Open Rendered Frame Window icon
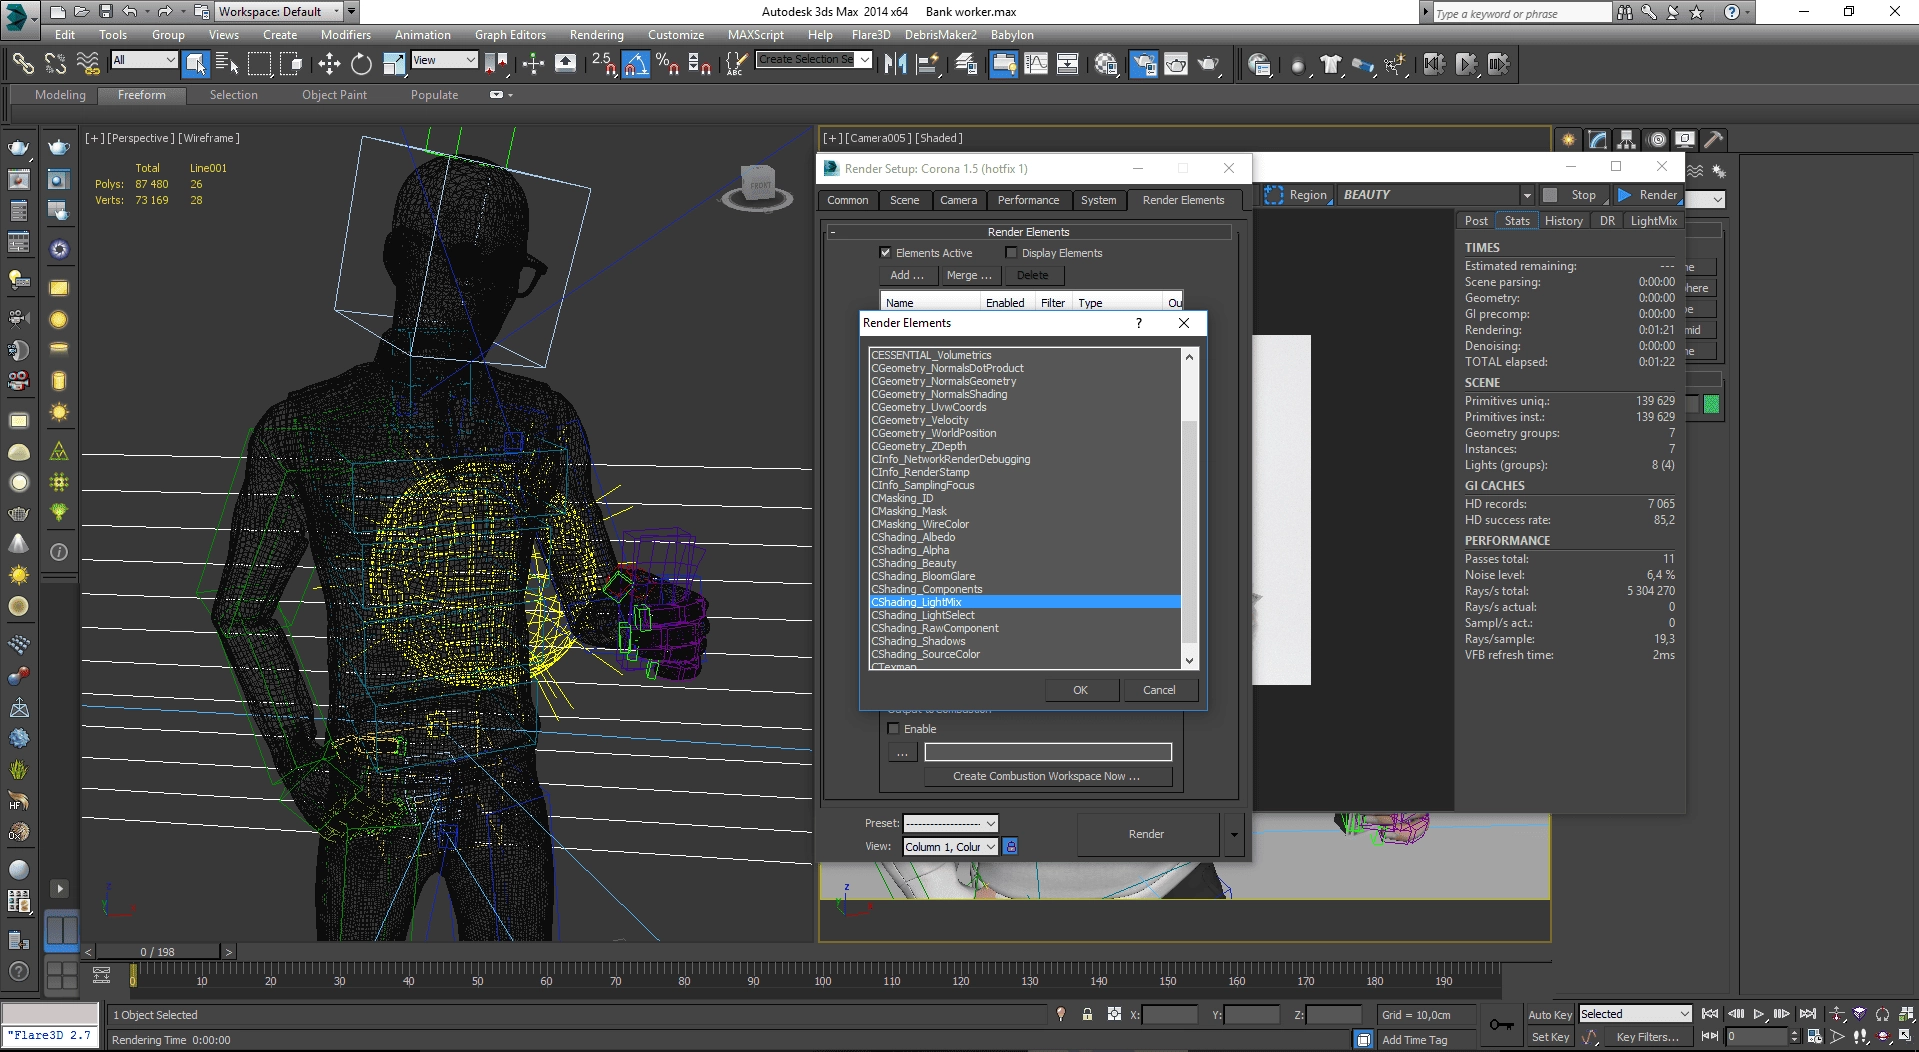Viewport: 1919px width, 1052px height. coord(1176,64)
